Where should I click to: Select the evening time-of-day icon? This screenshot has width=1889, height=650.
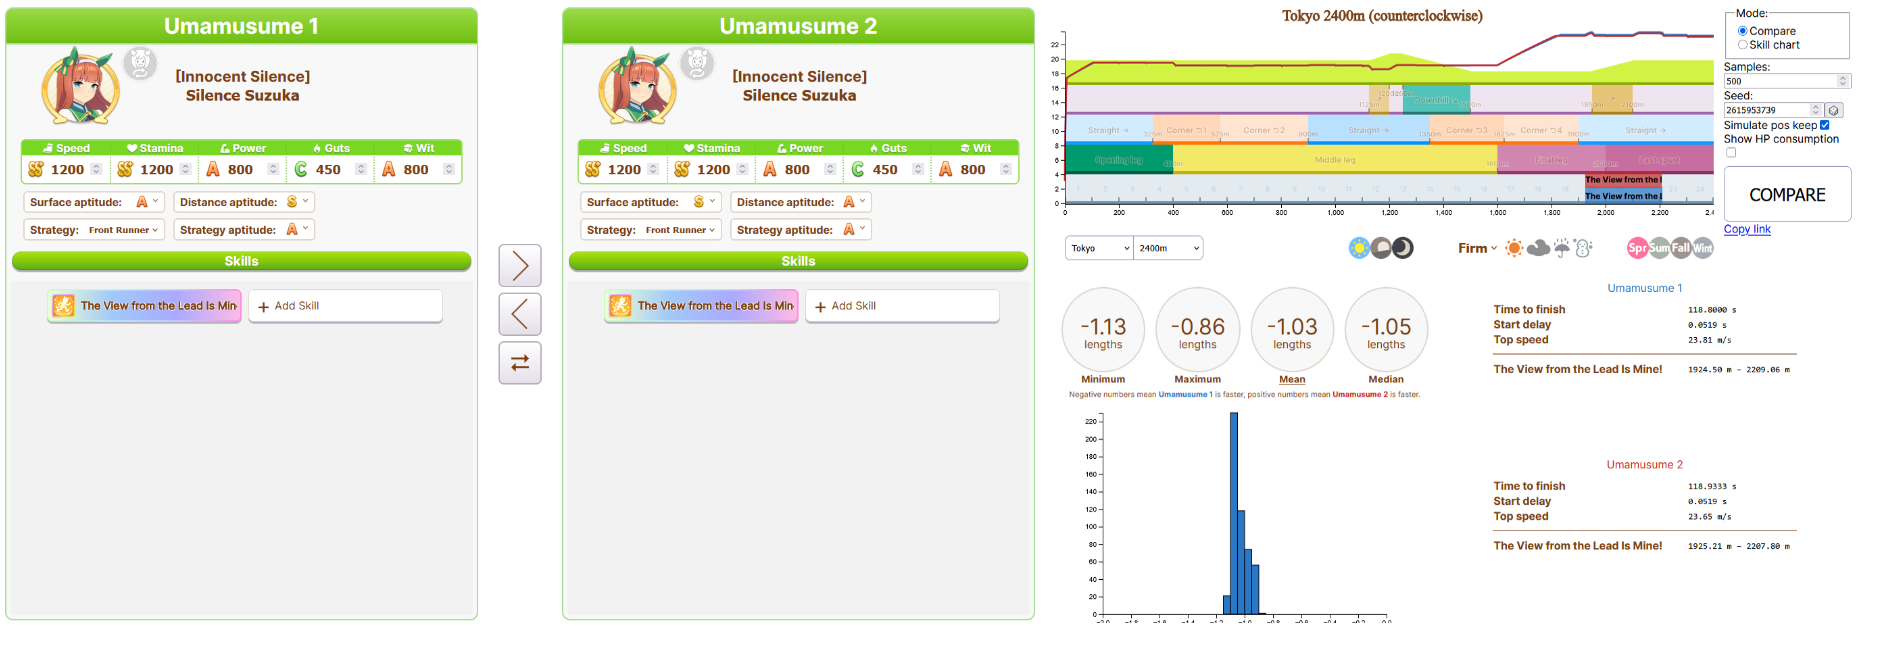click(1381, 248)
